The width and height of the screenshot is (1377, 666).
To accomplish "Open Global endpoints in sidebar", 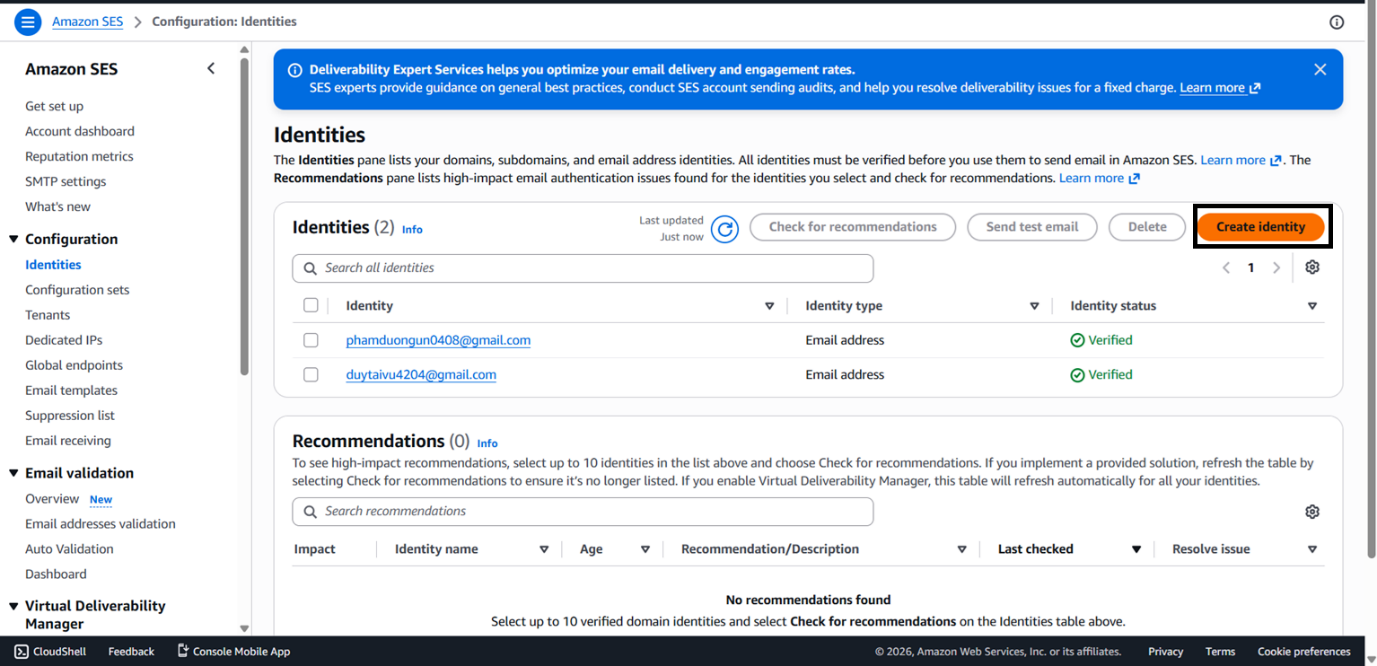I will coord(74,365).
